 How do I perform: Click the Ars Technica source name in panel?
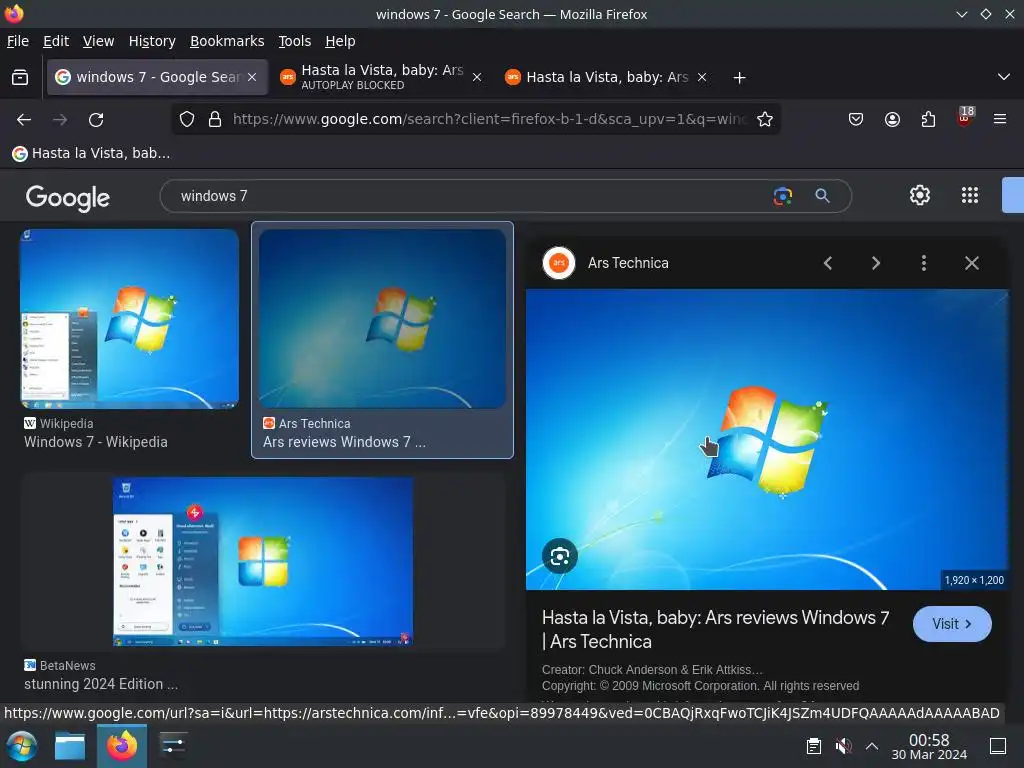pos(628,263)
